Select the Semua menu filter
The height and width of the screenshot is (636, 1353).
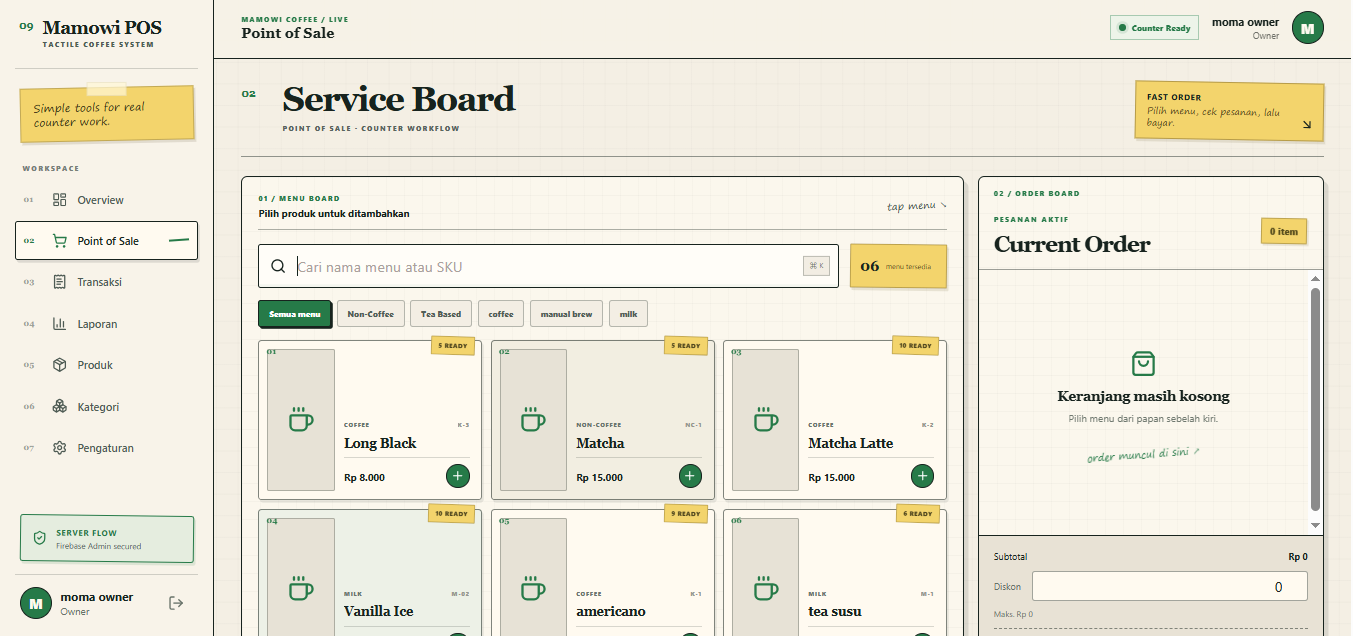click(x=294, y=314)
